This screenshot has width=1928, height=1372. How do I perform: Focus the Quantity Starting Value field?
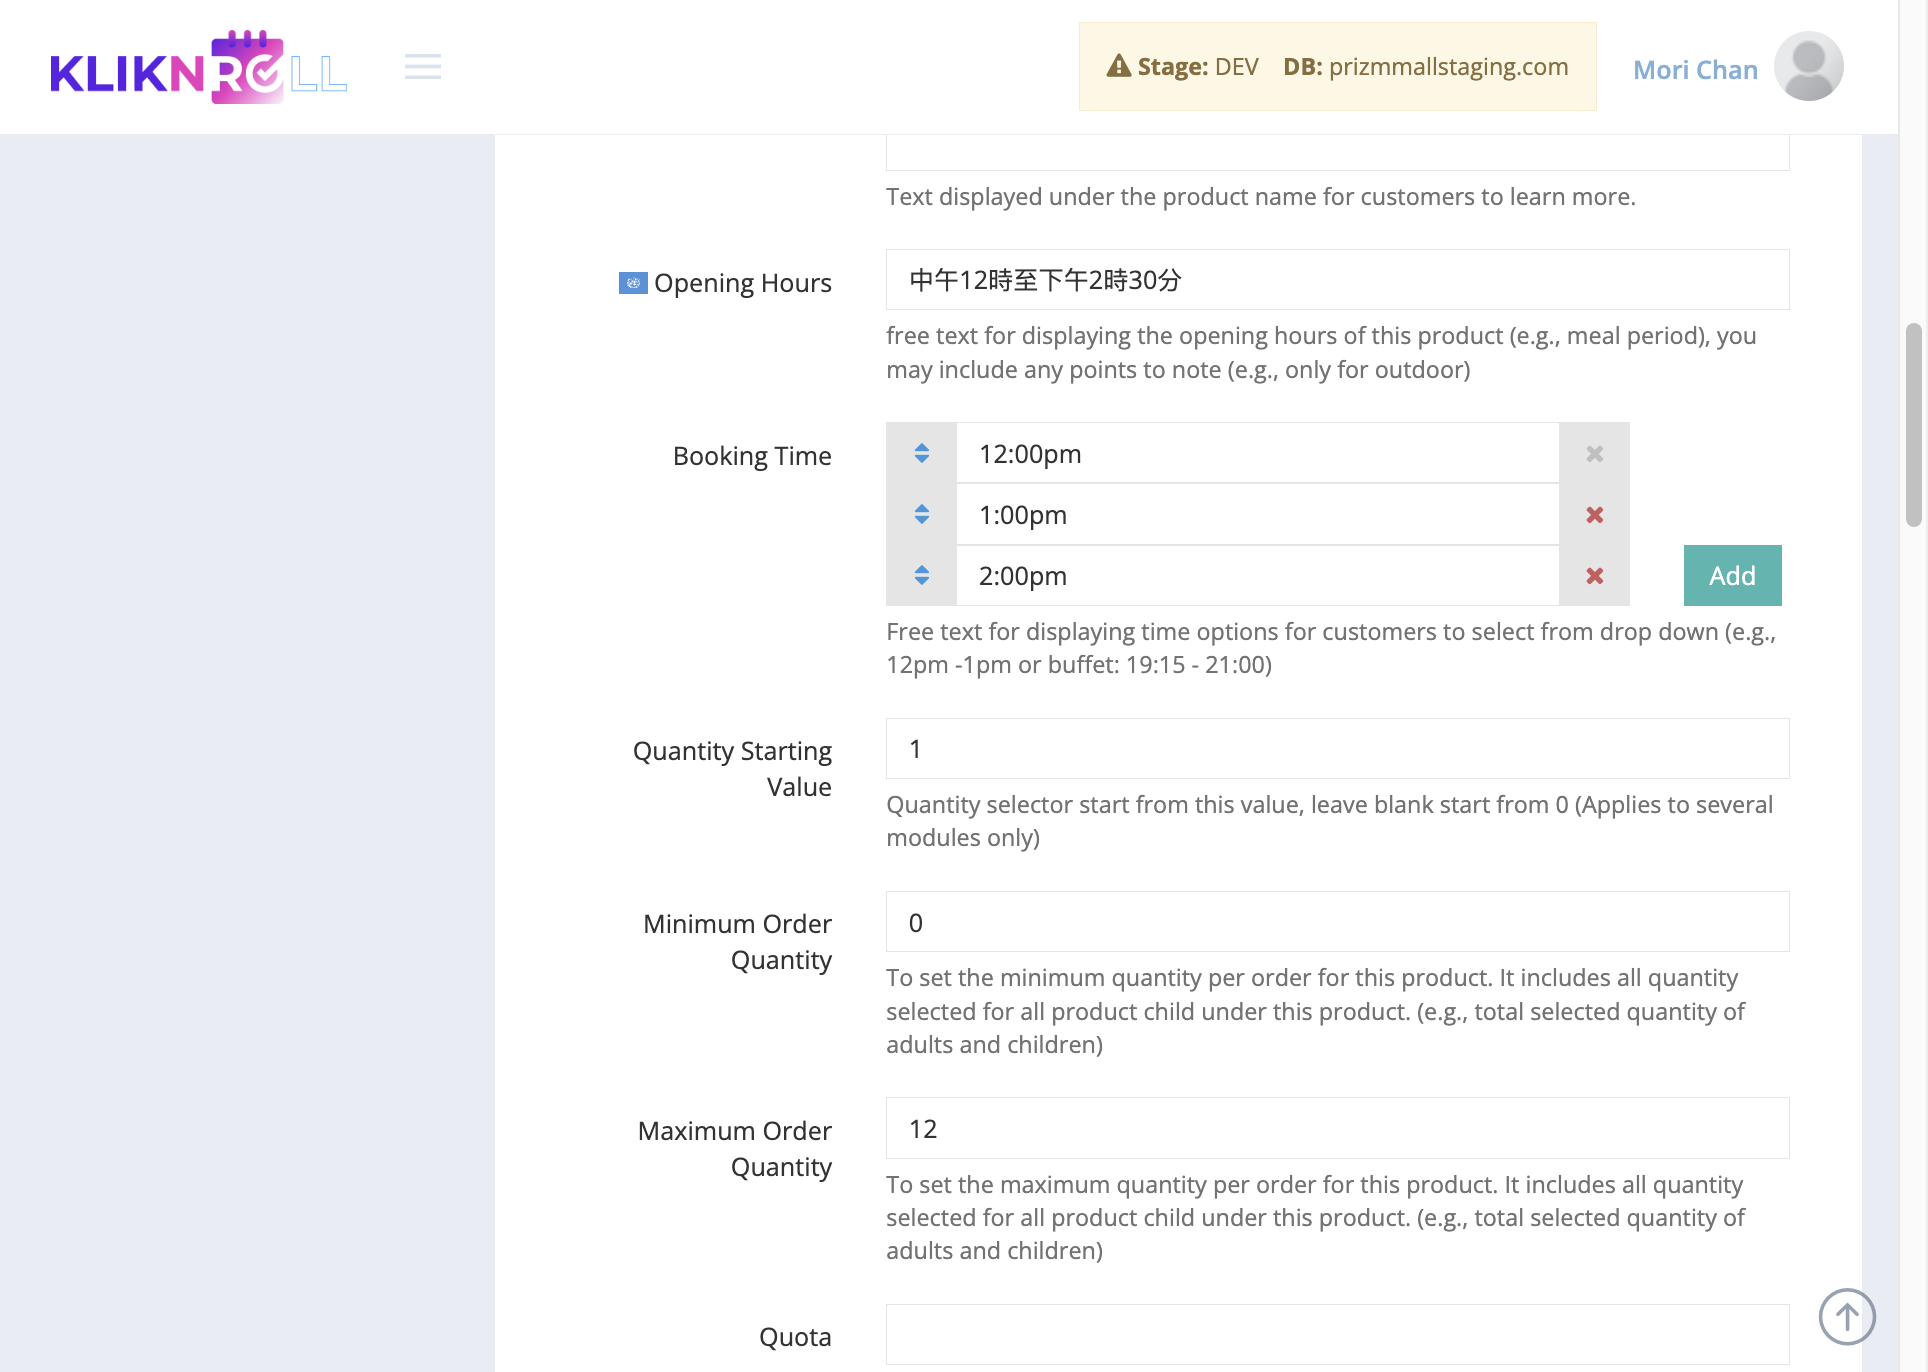1337,749
